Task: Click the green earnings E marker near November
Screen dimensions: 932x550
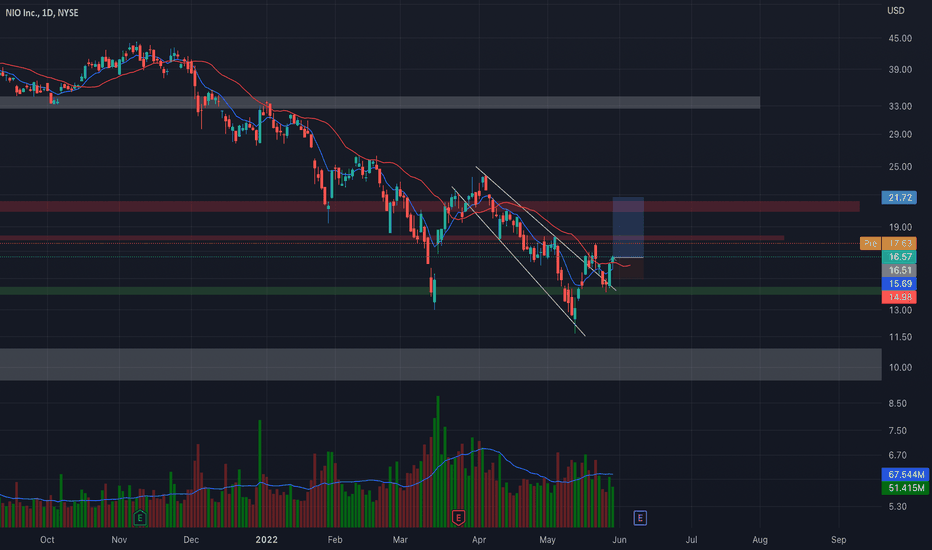Action: (x=140, y=517)
